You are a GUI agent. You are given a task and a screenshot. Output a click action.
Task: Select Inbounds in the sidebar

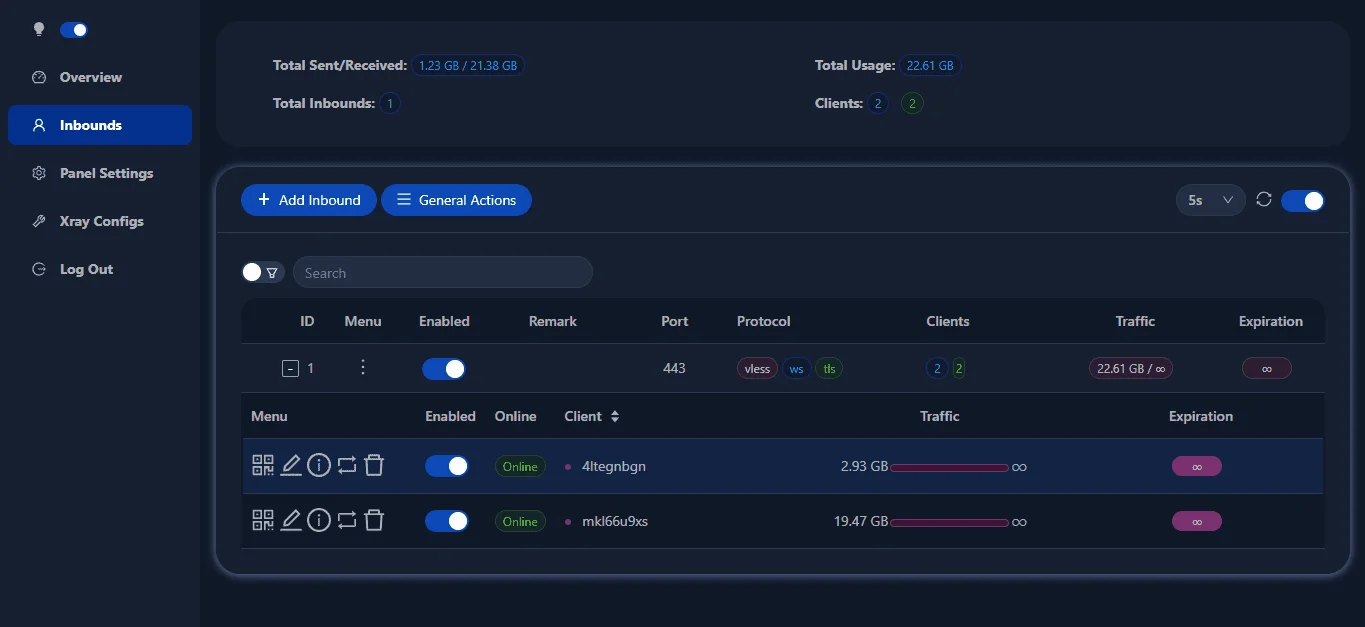pos(100,125)
